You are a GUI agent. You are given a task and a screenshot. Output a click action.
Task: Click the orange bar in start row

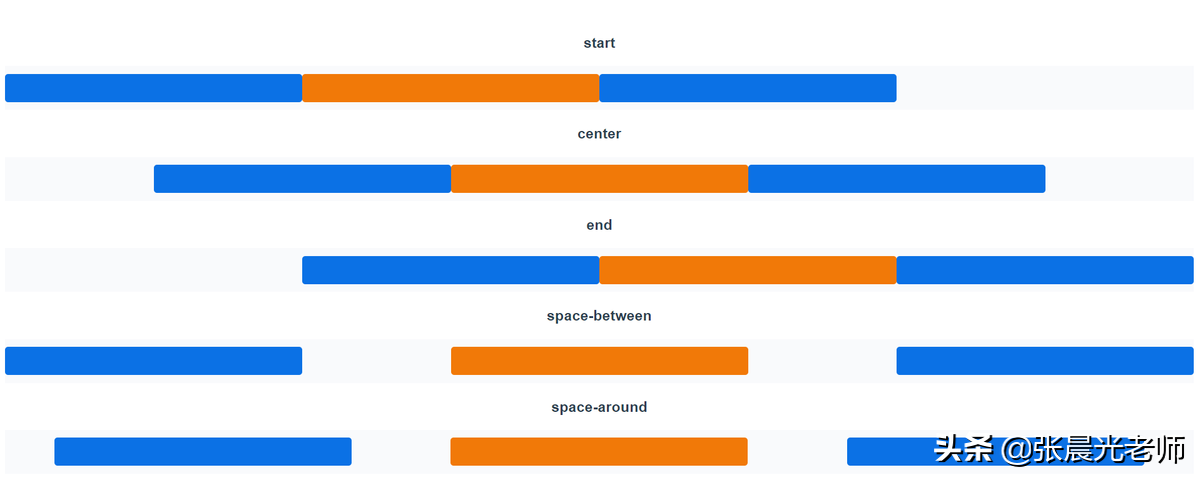(450, 88)
